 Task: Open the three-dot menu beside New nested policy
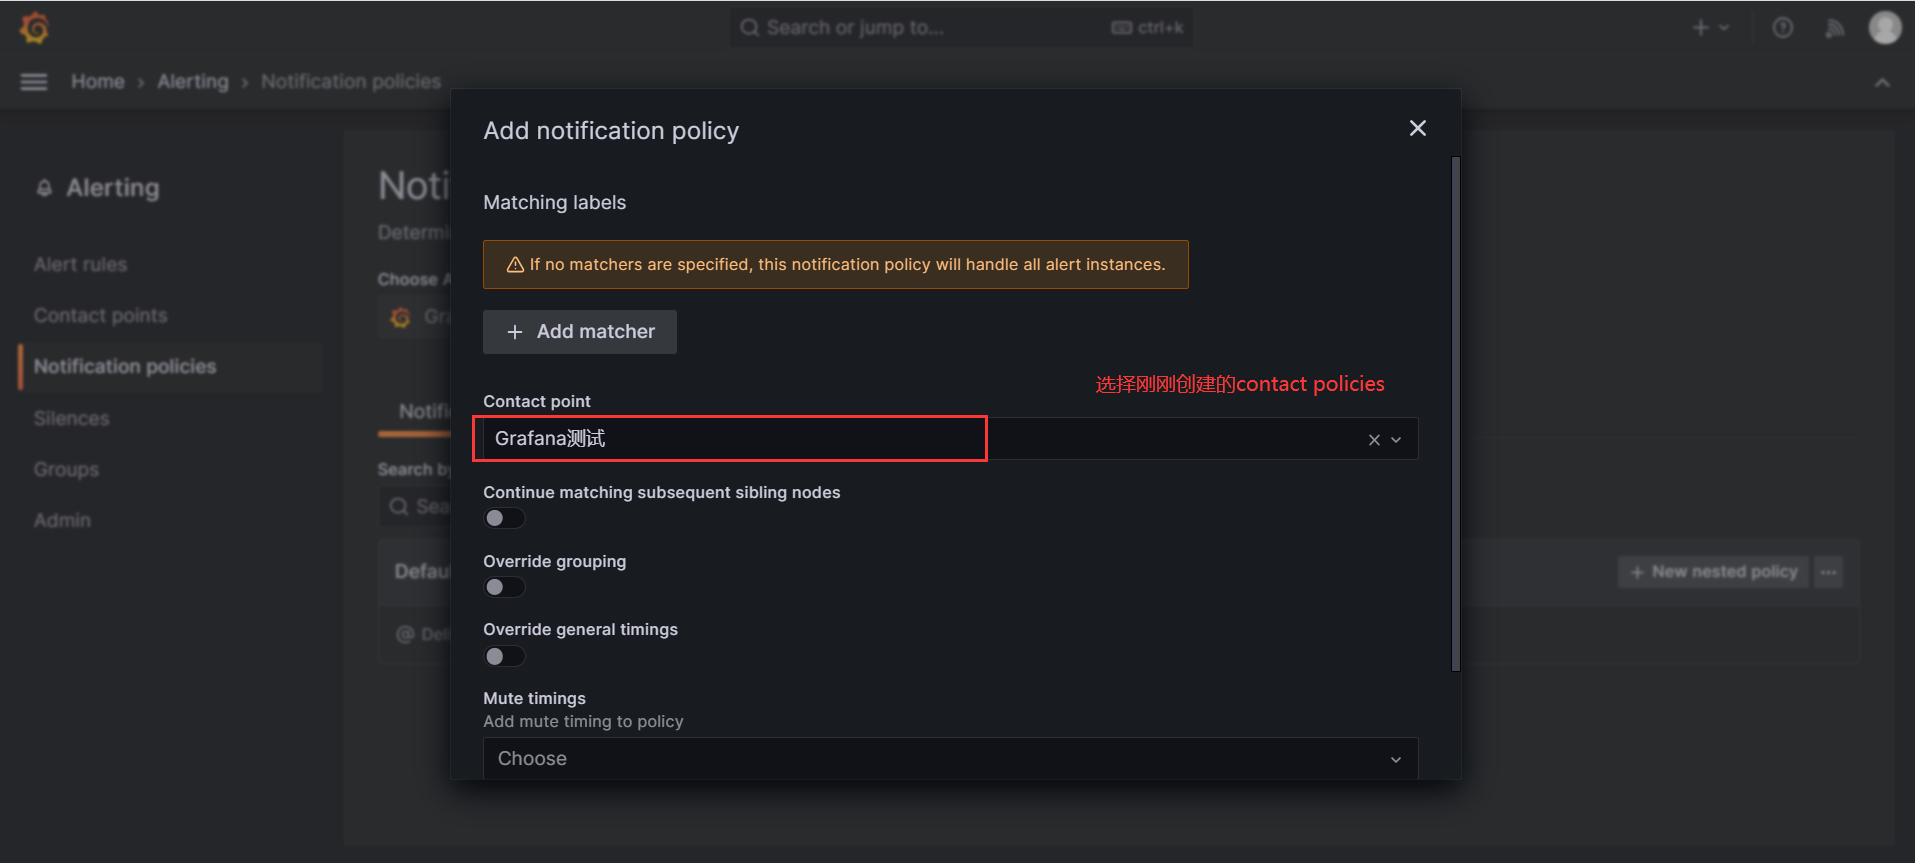(1828, 572)
